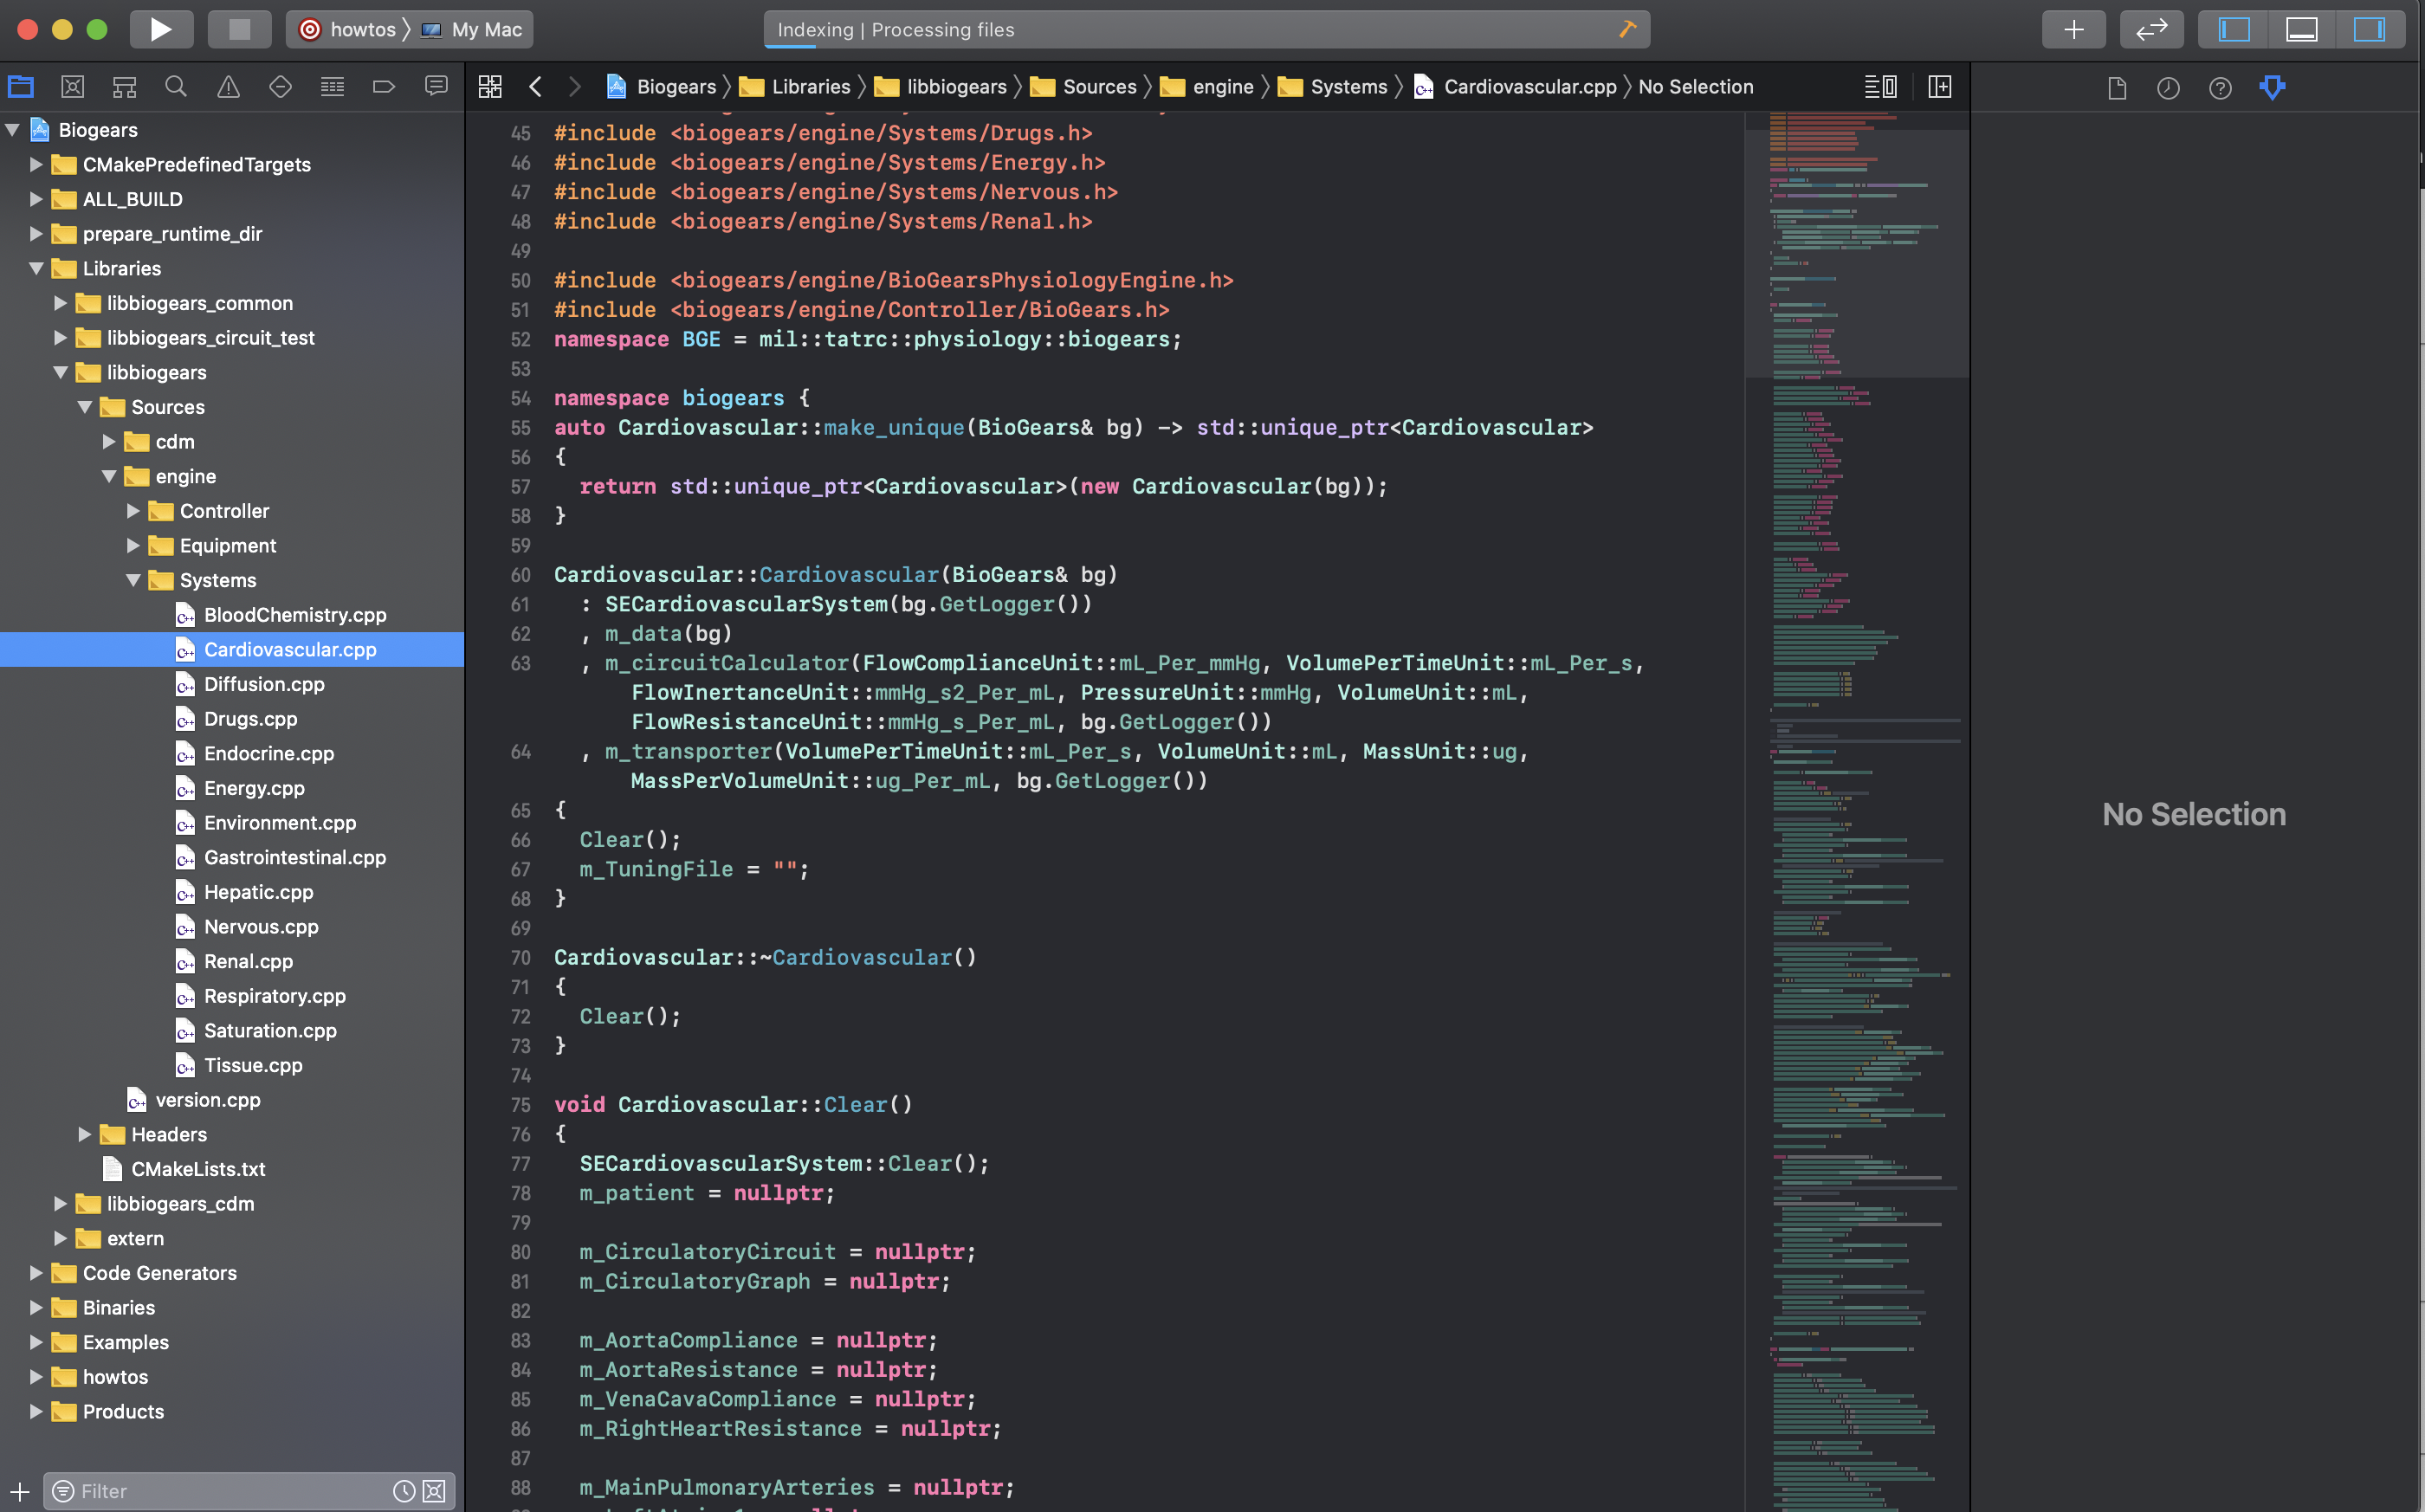This screenshot has width=2425, height=1512.
Task: Expand the Controller folder
Action: tap(133, 511)
